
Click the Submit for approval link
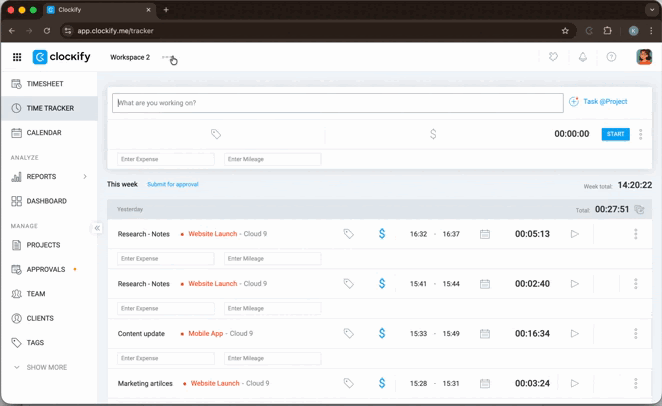[173, 185]
